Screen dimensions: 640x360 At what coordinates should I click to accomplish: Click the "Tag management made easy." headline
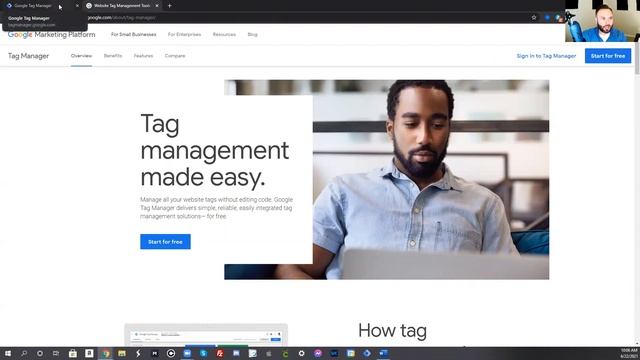(x=215, y=150)
